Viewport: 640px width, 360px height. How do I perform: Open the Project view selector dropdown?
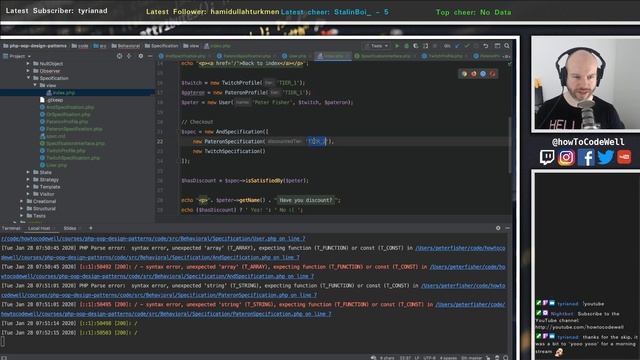(17, 56)
